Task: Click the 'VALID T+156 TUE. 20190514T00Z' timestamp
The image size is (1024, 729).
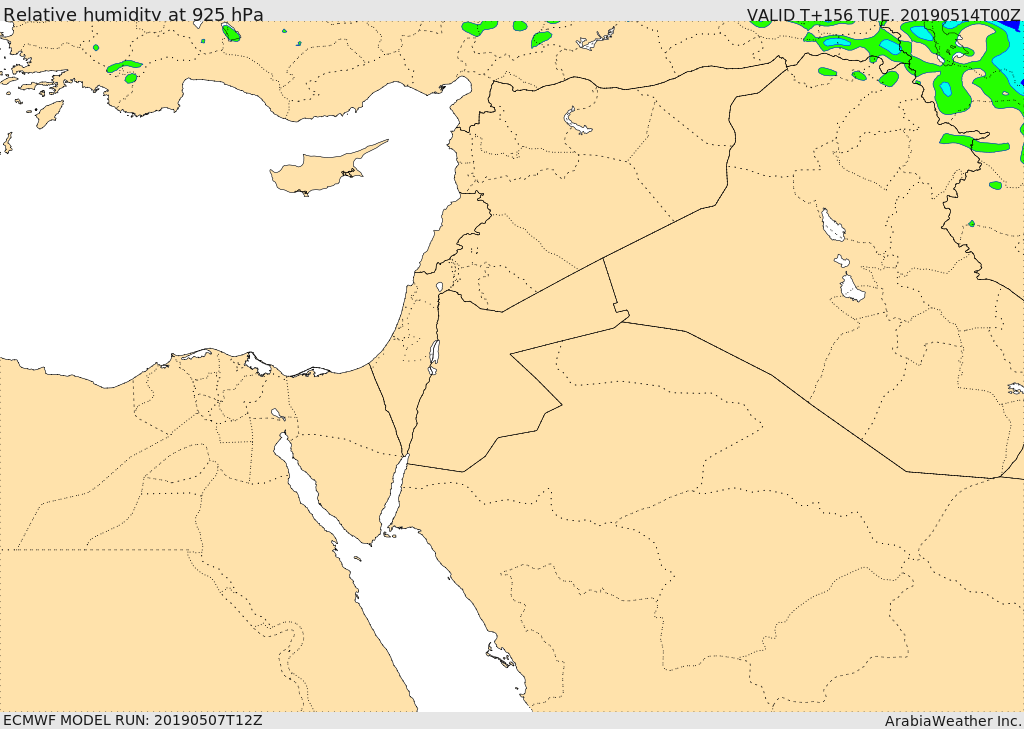Action: coord(883,14)
